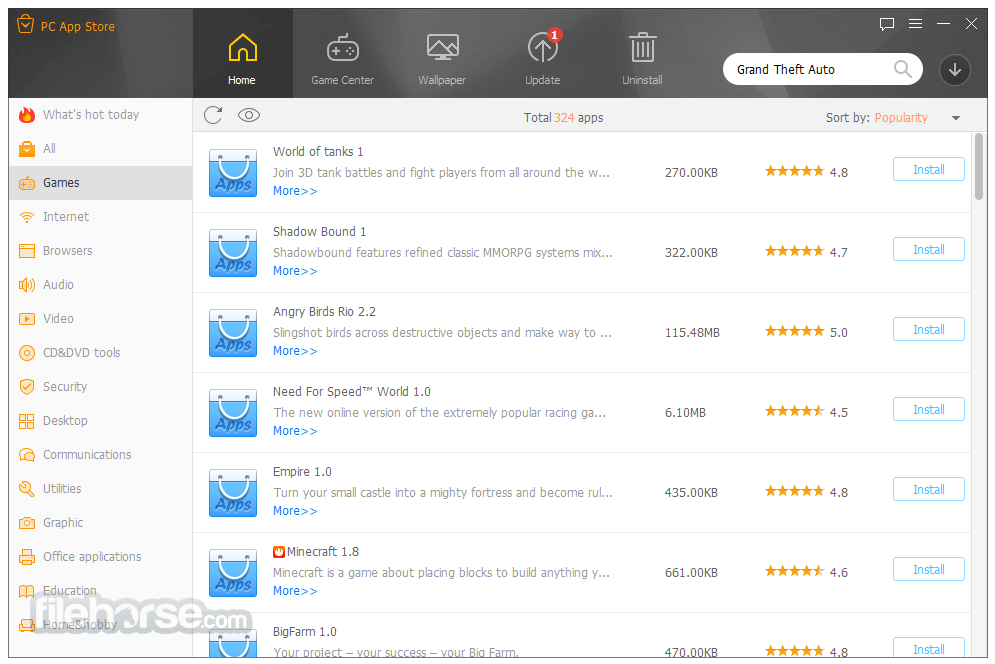This screenshot has height=664, width=995.
Task: Click the Education book icon
Action: click(27, 591)
